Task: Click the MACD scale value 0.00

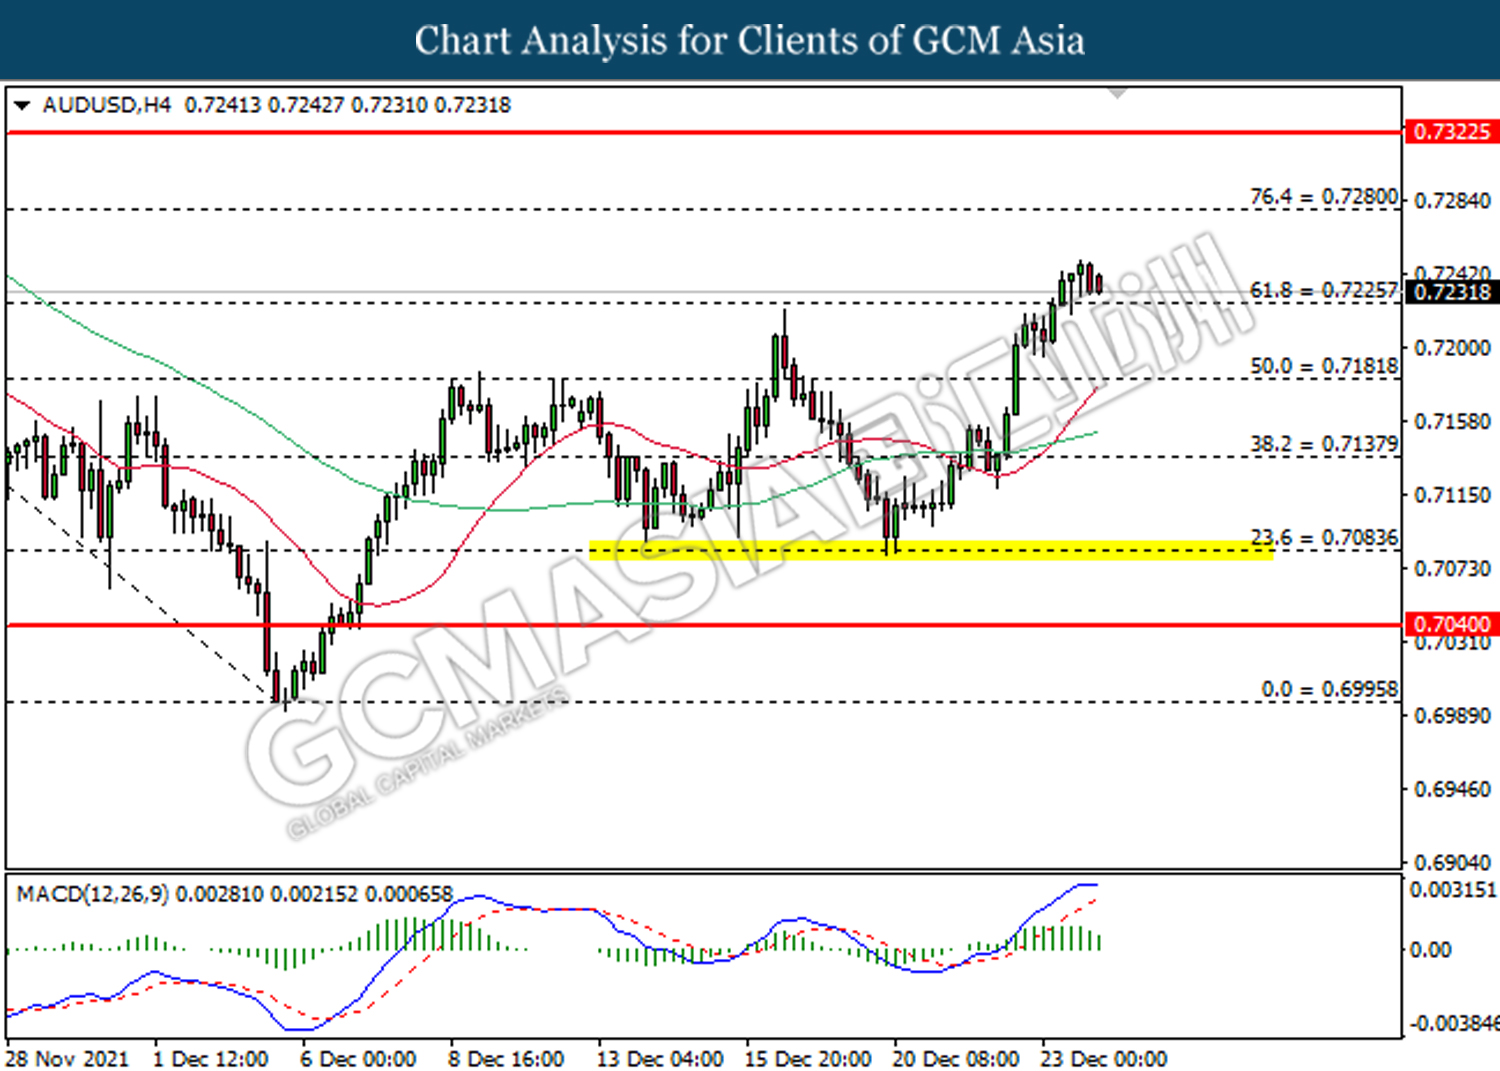Action: point(1430,949)
